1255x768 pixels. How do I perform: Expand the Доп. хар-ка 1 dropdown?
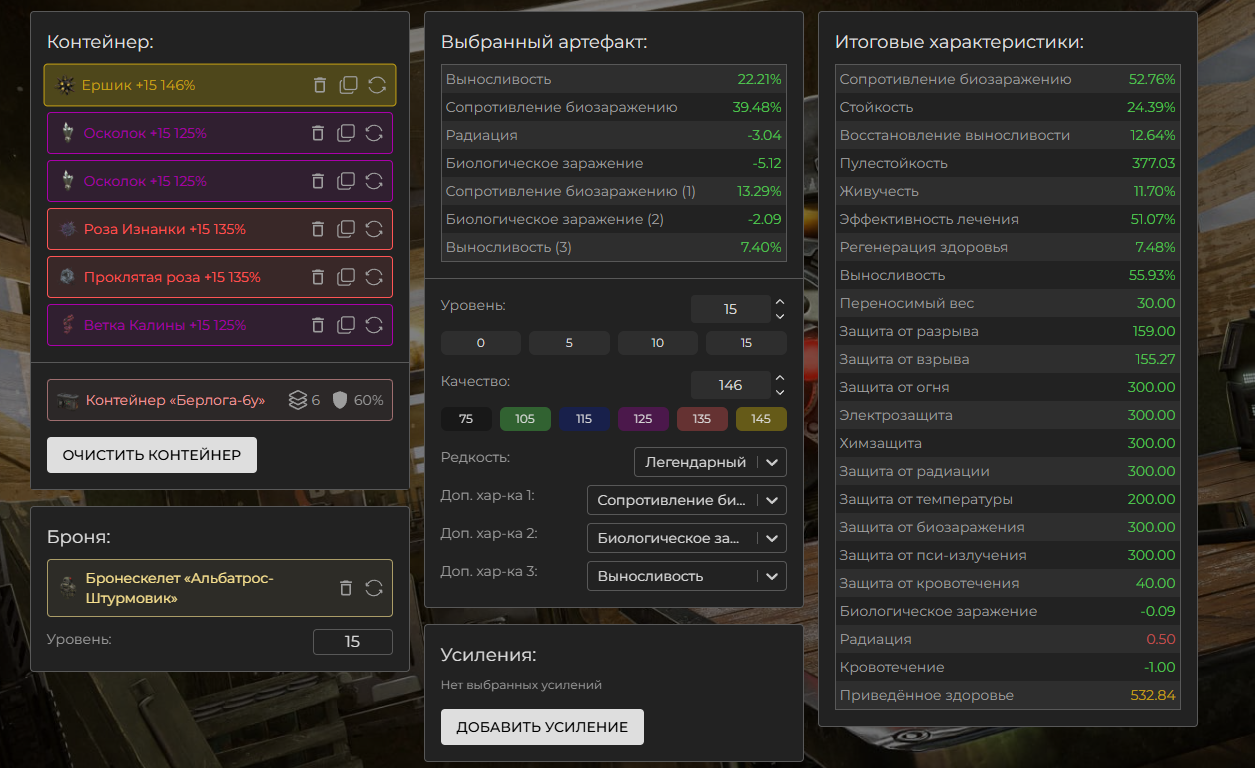point(687,500)
